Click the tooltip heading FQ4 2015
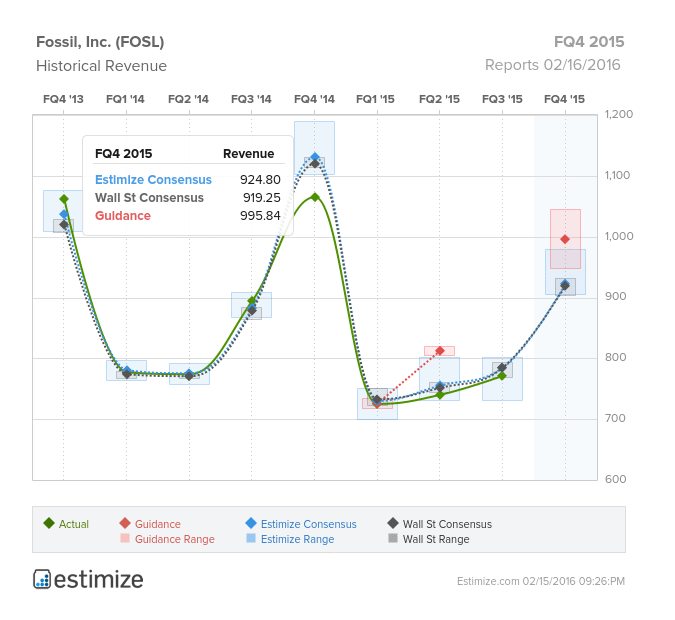 coord(124,154)
